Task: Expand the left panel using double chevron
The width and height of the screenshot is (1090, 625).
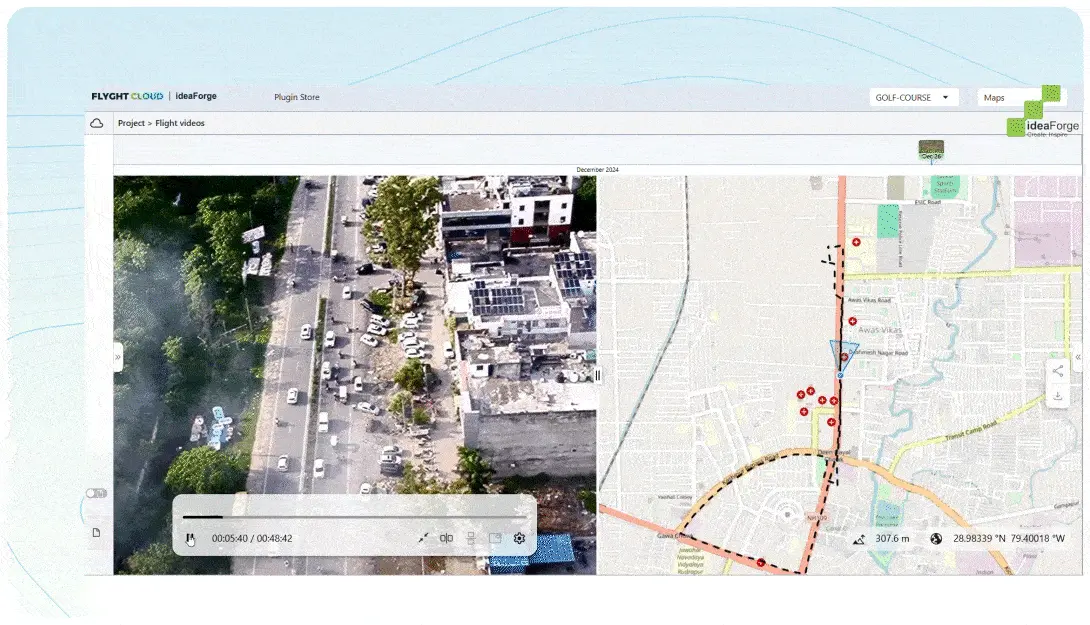Action: pos(117,357)
